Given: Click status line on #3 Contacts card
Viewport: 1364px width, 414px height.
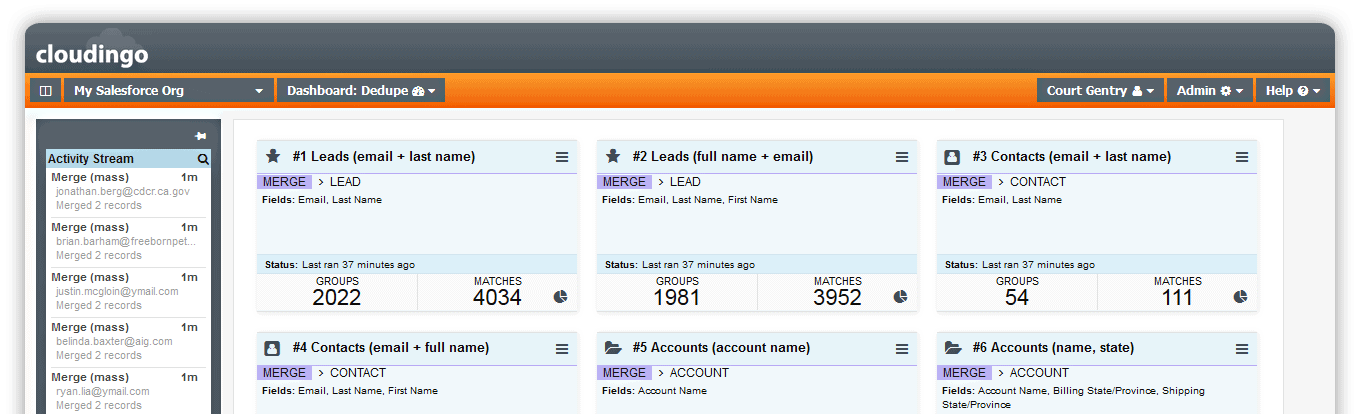Looking at the screenshot, I should coord(1097,265).
